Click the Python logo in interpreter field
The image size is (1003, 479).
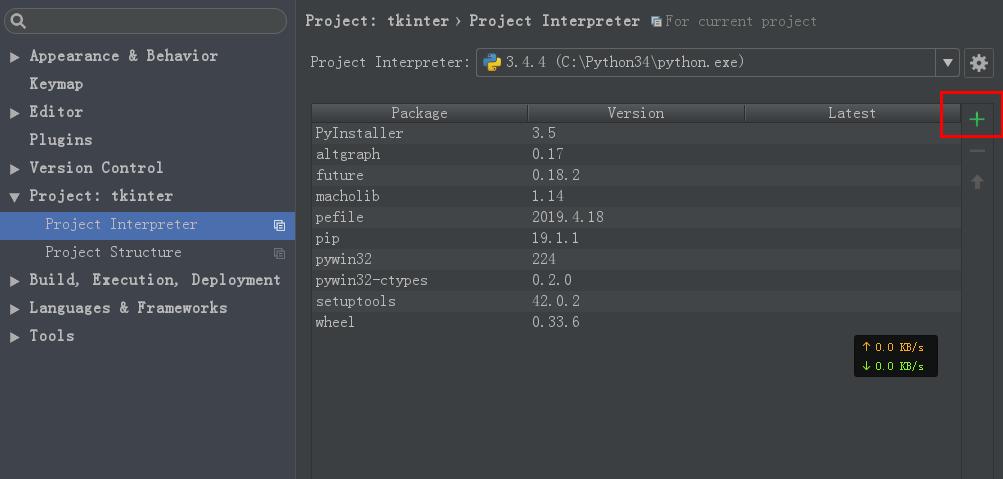492,63
